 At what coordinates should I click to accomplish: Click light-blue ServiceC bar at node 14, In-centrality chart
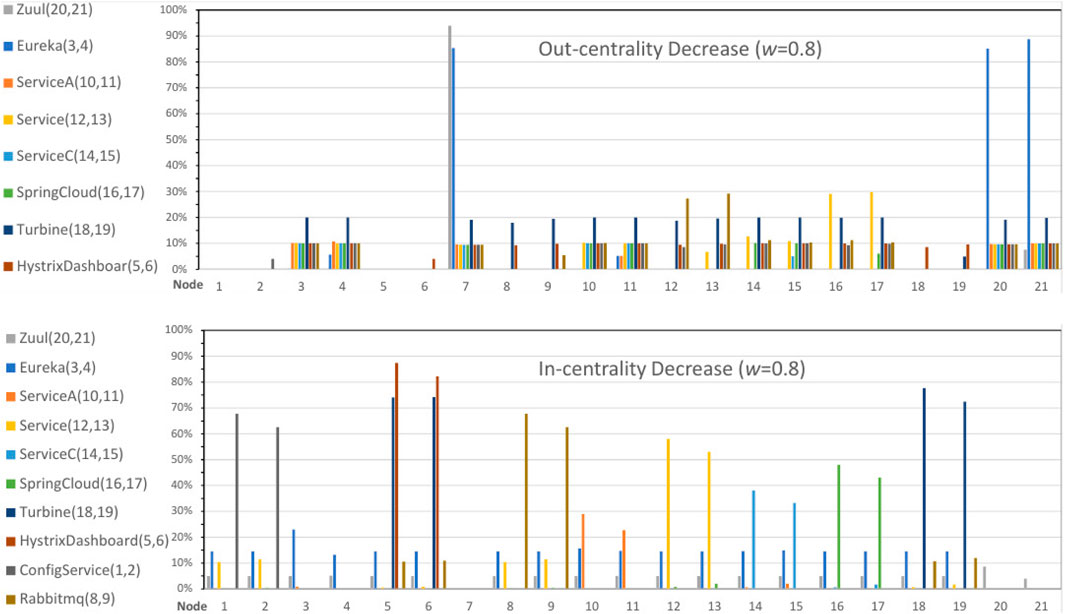[754, 540]
